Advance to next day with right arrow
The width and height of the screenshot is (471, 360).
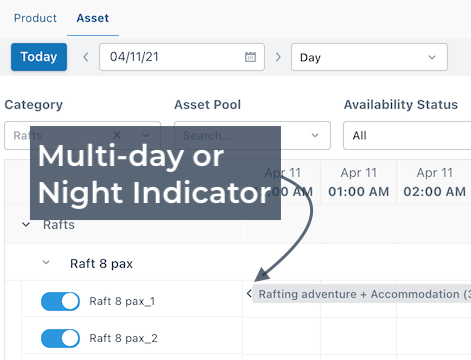(x=278, y=57)
